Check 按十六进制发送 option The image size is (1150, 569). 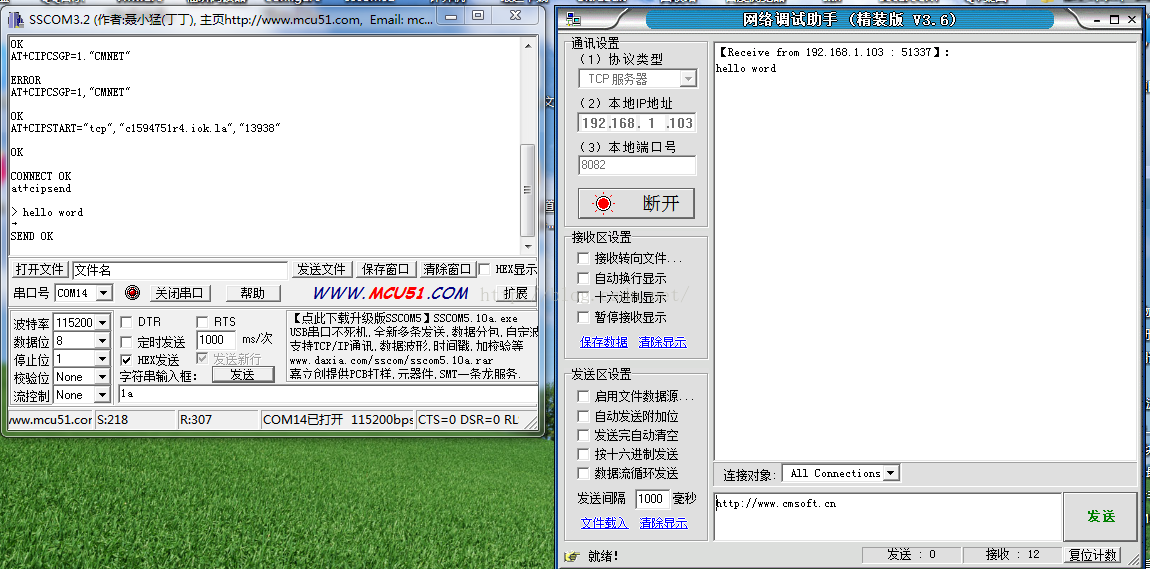(583, 454)
